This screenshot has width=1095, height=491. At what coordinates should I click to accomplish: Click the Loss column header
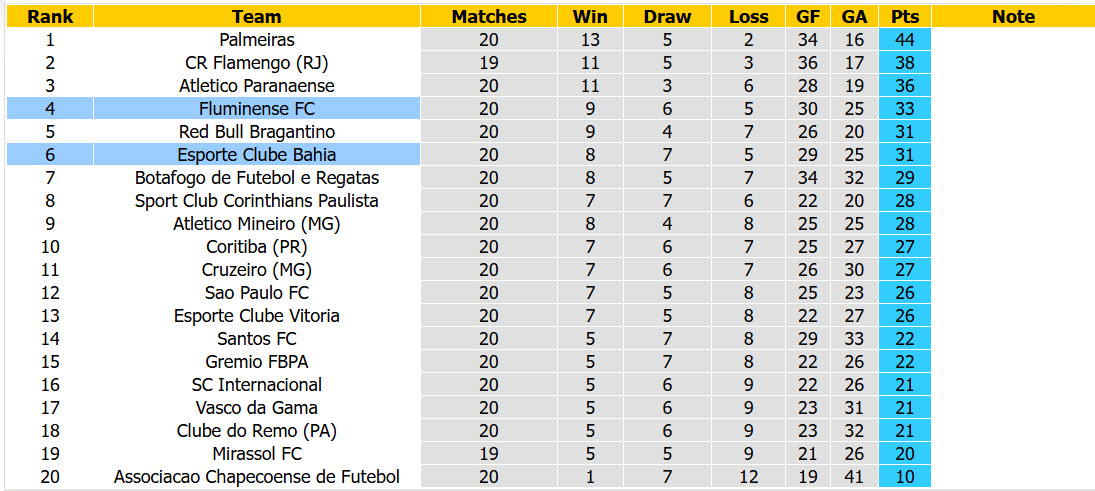coord(749,17)
